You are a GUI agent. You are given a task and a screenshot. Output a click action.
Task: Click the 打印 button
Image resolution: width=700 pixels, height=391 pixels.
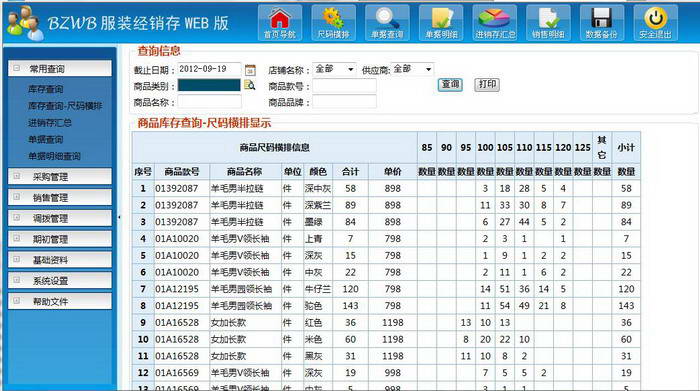(487, 84)
